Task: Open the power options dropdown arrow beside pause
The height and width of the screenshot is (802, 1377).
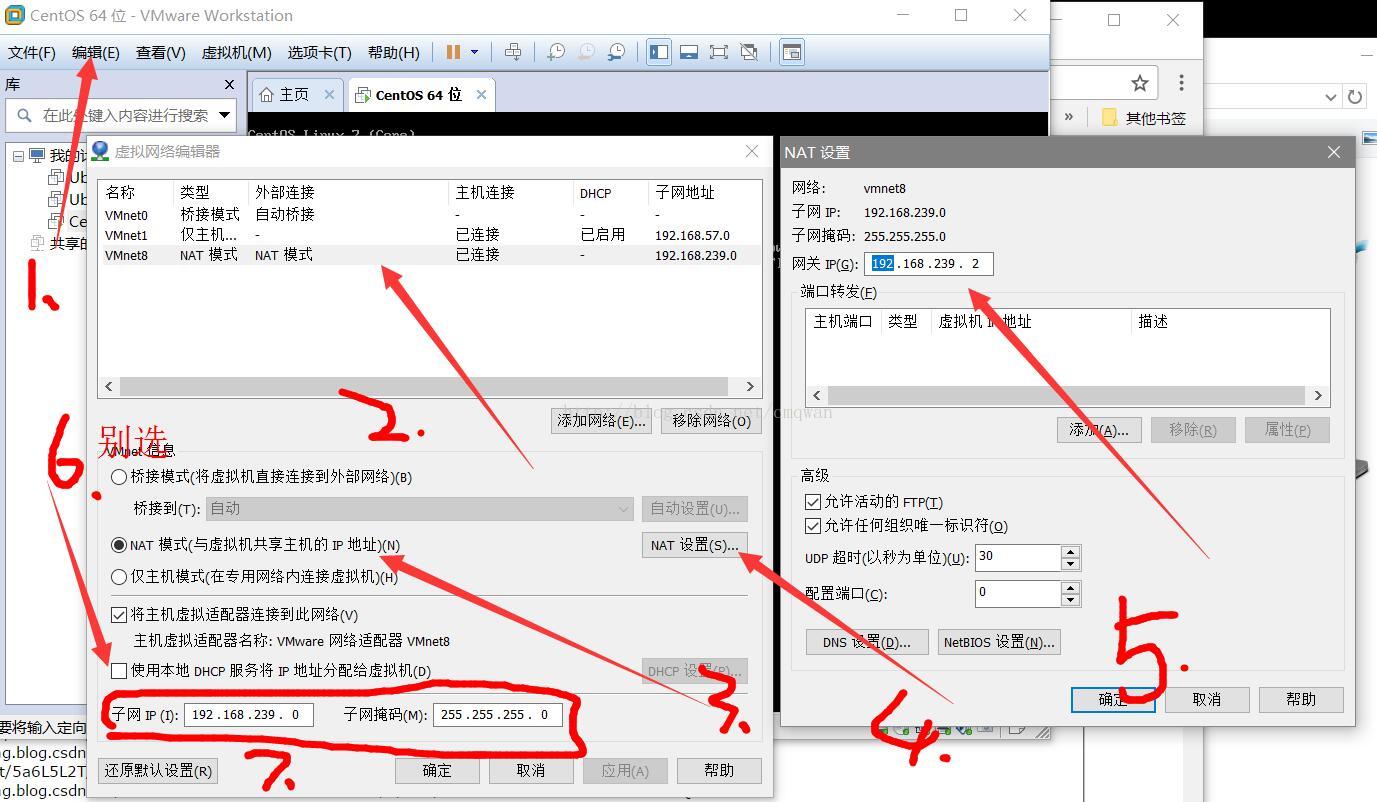Action: [x=474, y=52]
